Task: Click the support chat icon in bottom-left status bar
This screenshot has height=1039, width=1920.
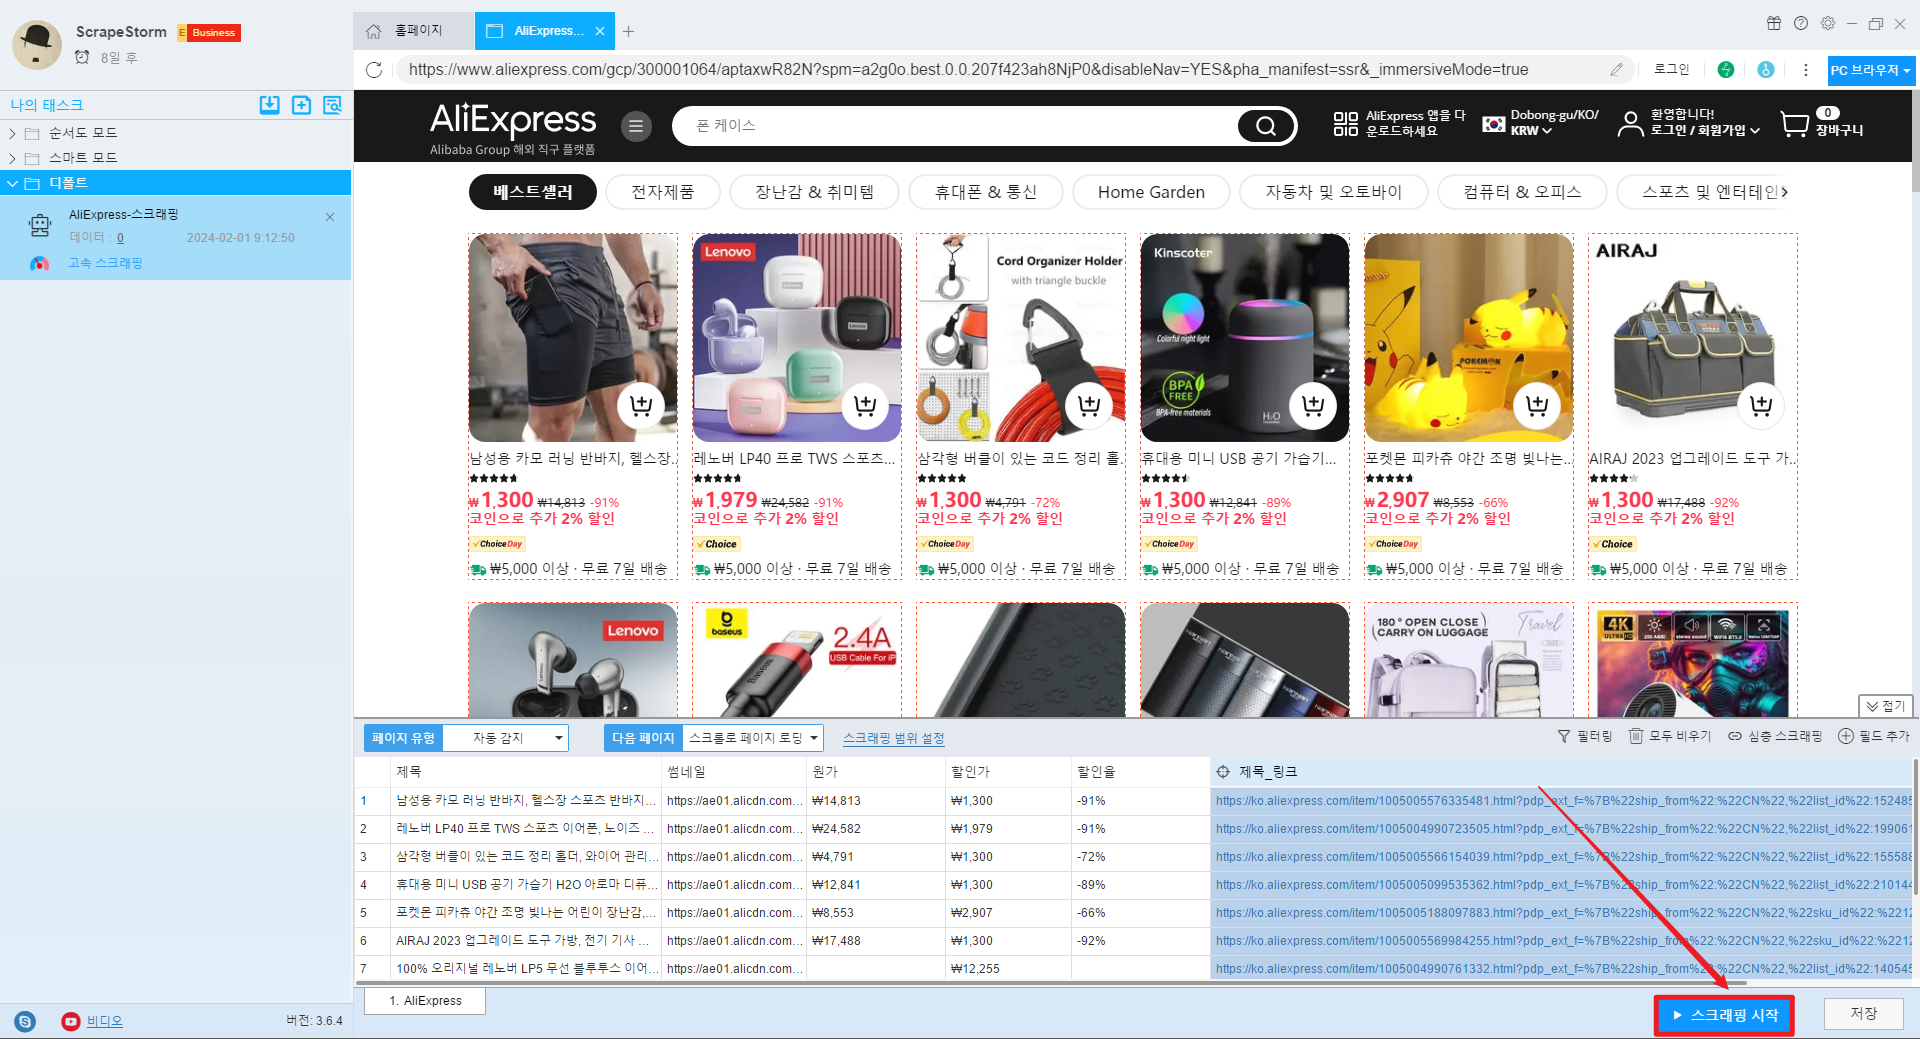Action: tap(25, 1021)
